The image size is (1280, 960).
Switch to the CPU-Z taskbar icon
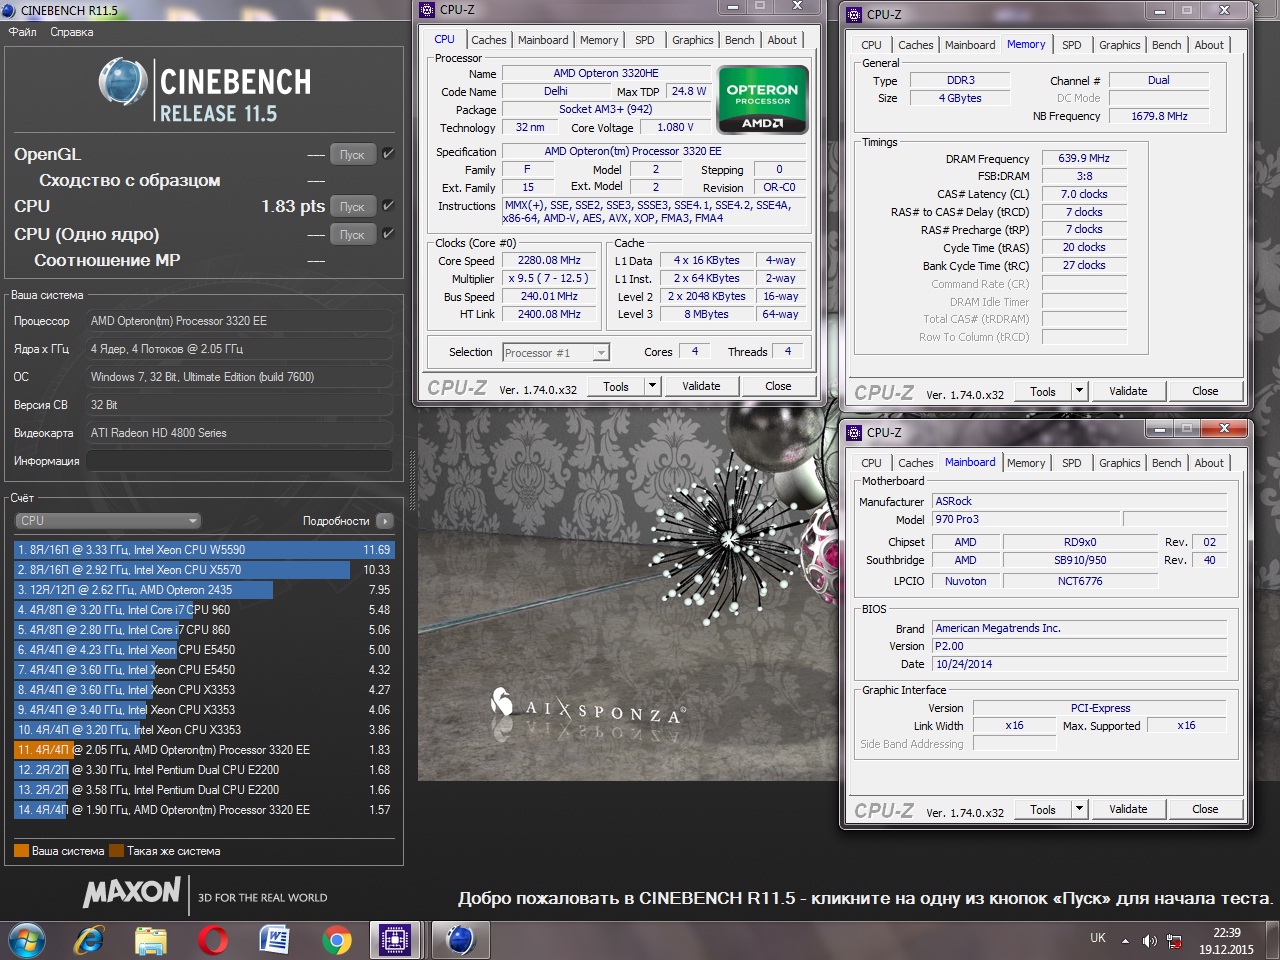(395, 940)
